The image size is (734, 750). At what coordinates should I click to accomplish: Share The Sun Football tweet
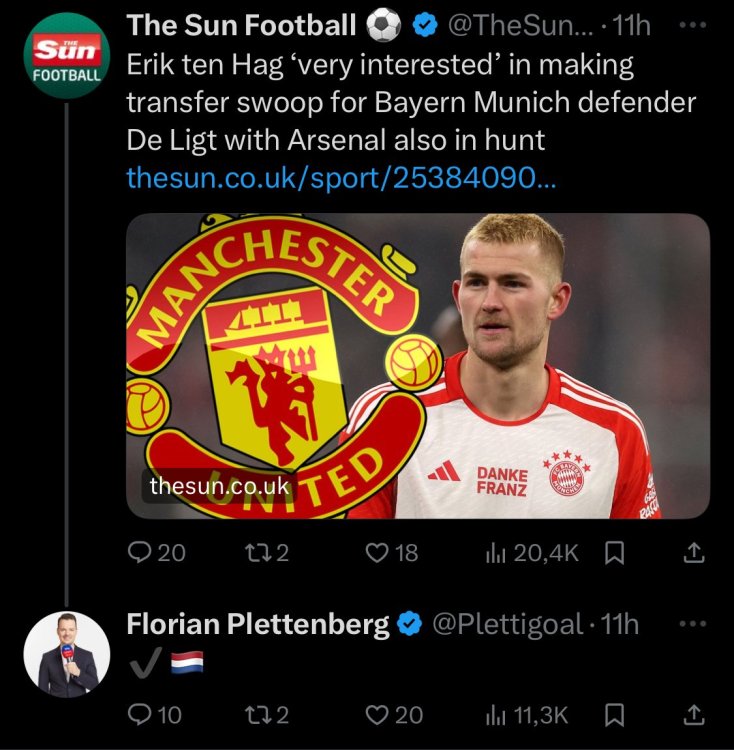pyautogui.click(x=693, y=552)
